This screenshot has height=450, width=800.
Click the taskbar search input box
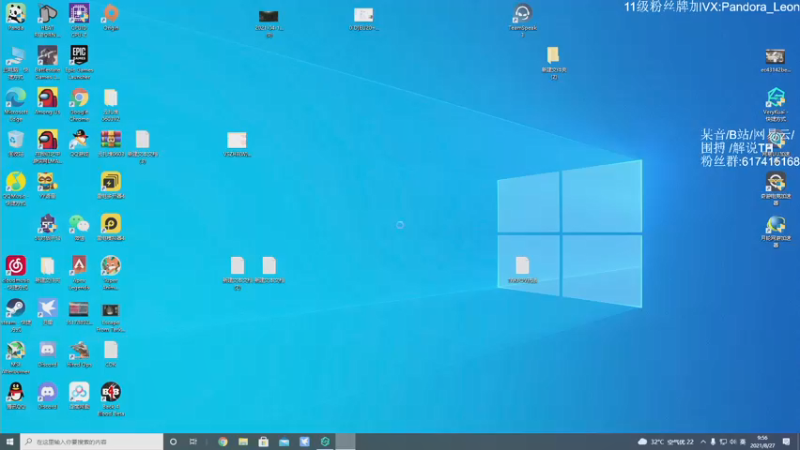pyautogui.click(x=92, y=441)
